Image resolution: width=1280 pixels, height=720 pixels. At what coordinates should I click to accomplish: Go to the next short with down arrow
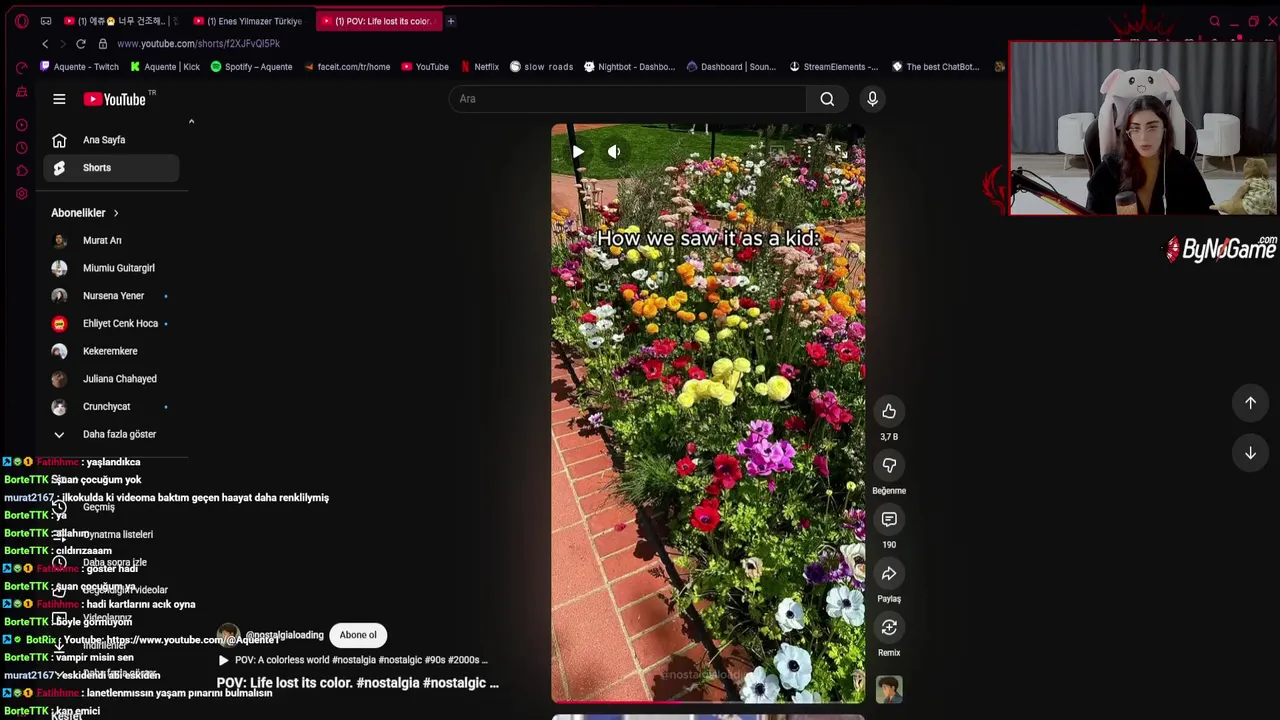(1250, 453)
